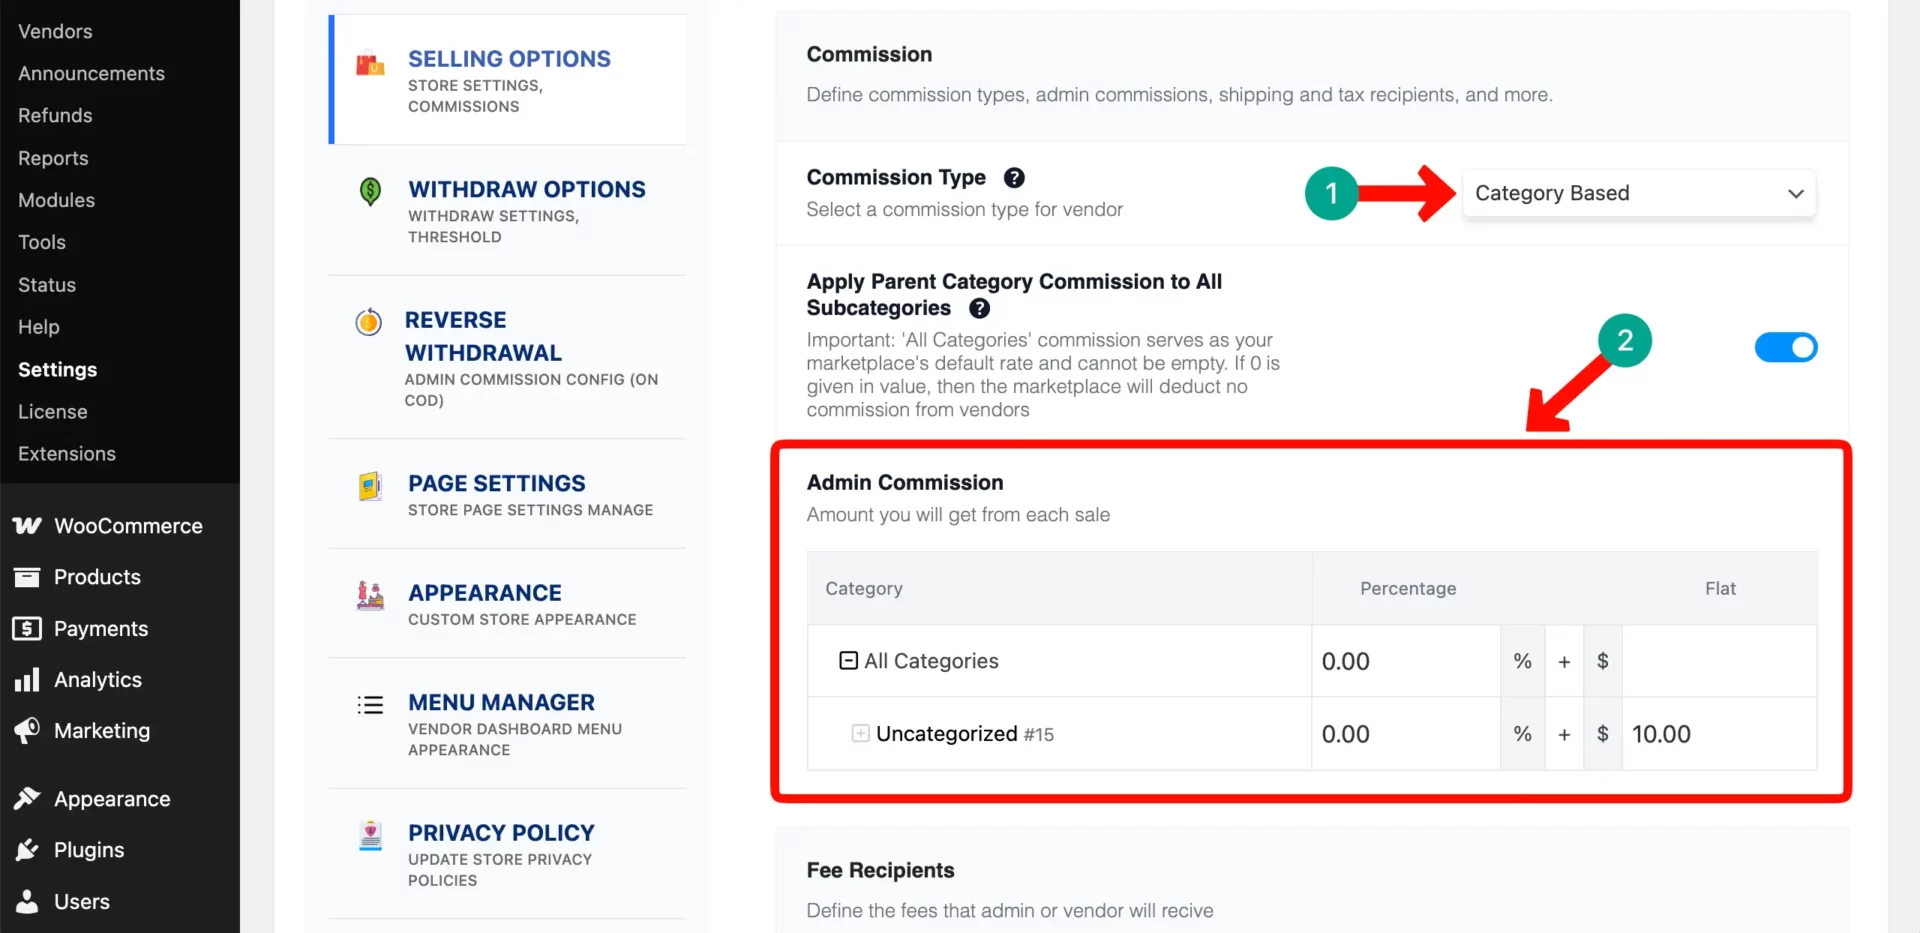Click the Withdraw Options dollar pin icon
Screen dimensions: 1920x933
tap(370, 191)
